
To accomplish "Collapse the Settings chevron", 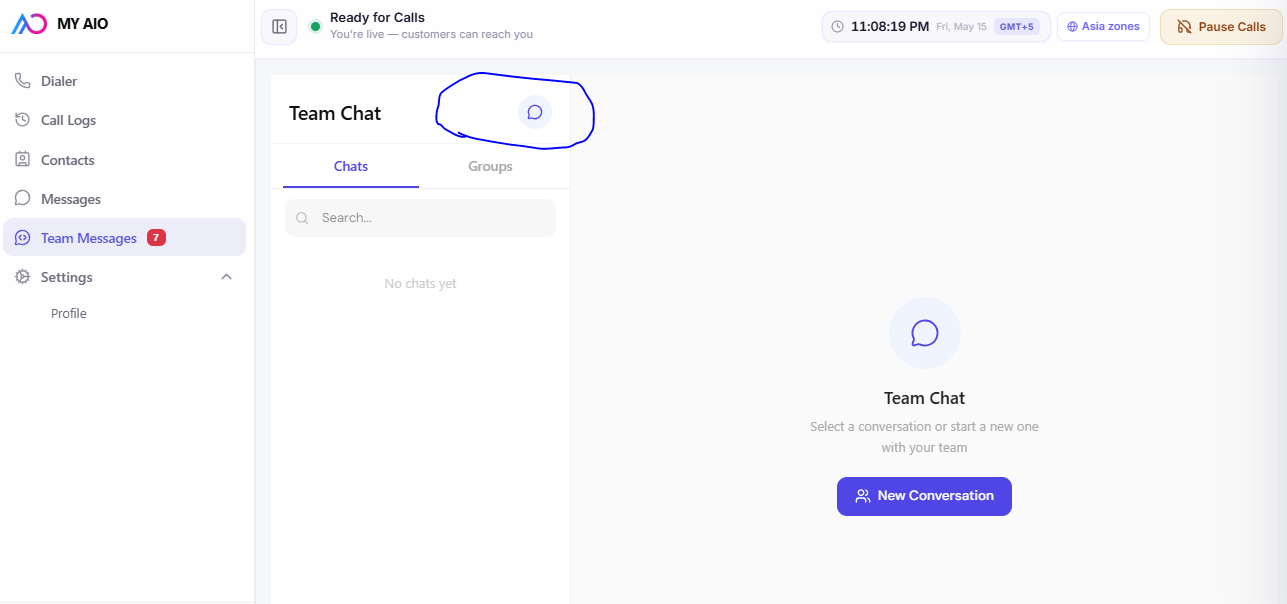I will pos(226,277).
